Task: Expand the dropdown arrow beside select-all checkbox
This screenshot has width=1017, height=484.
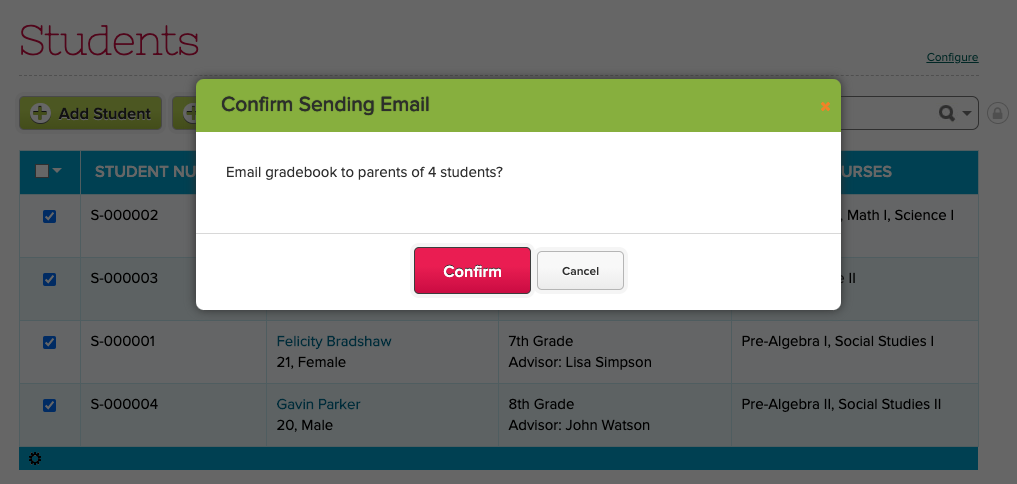Action: (x=57, y=171)
